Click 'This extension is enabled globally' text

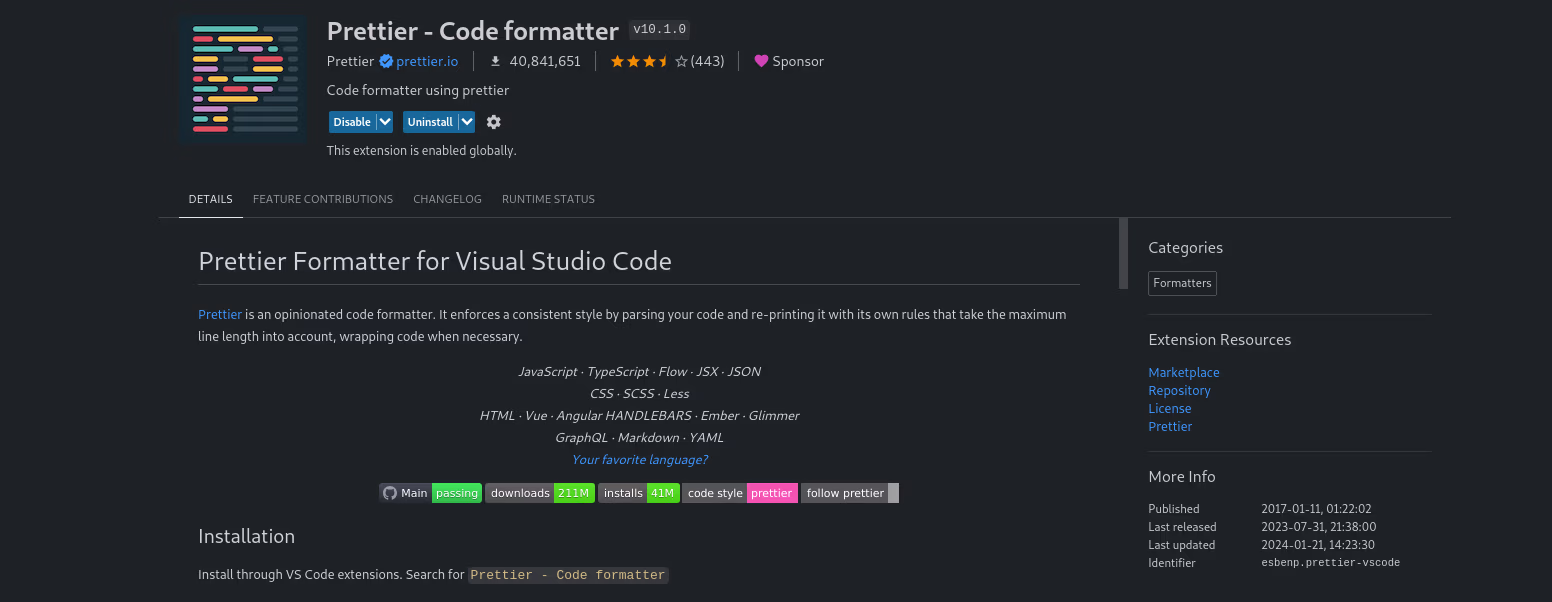[421, 151]
